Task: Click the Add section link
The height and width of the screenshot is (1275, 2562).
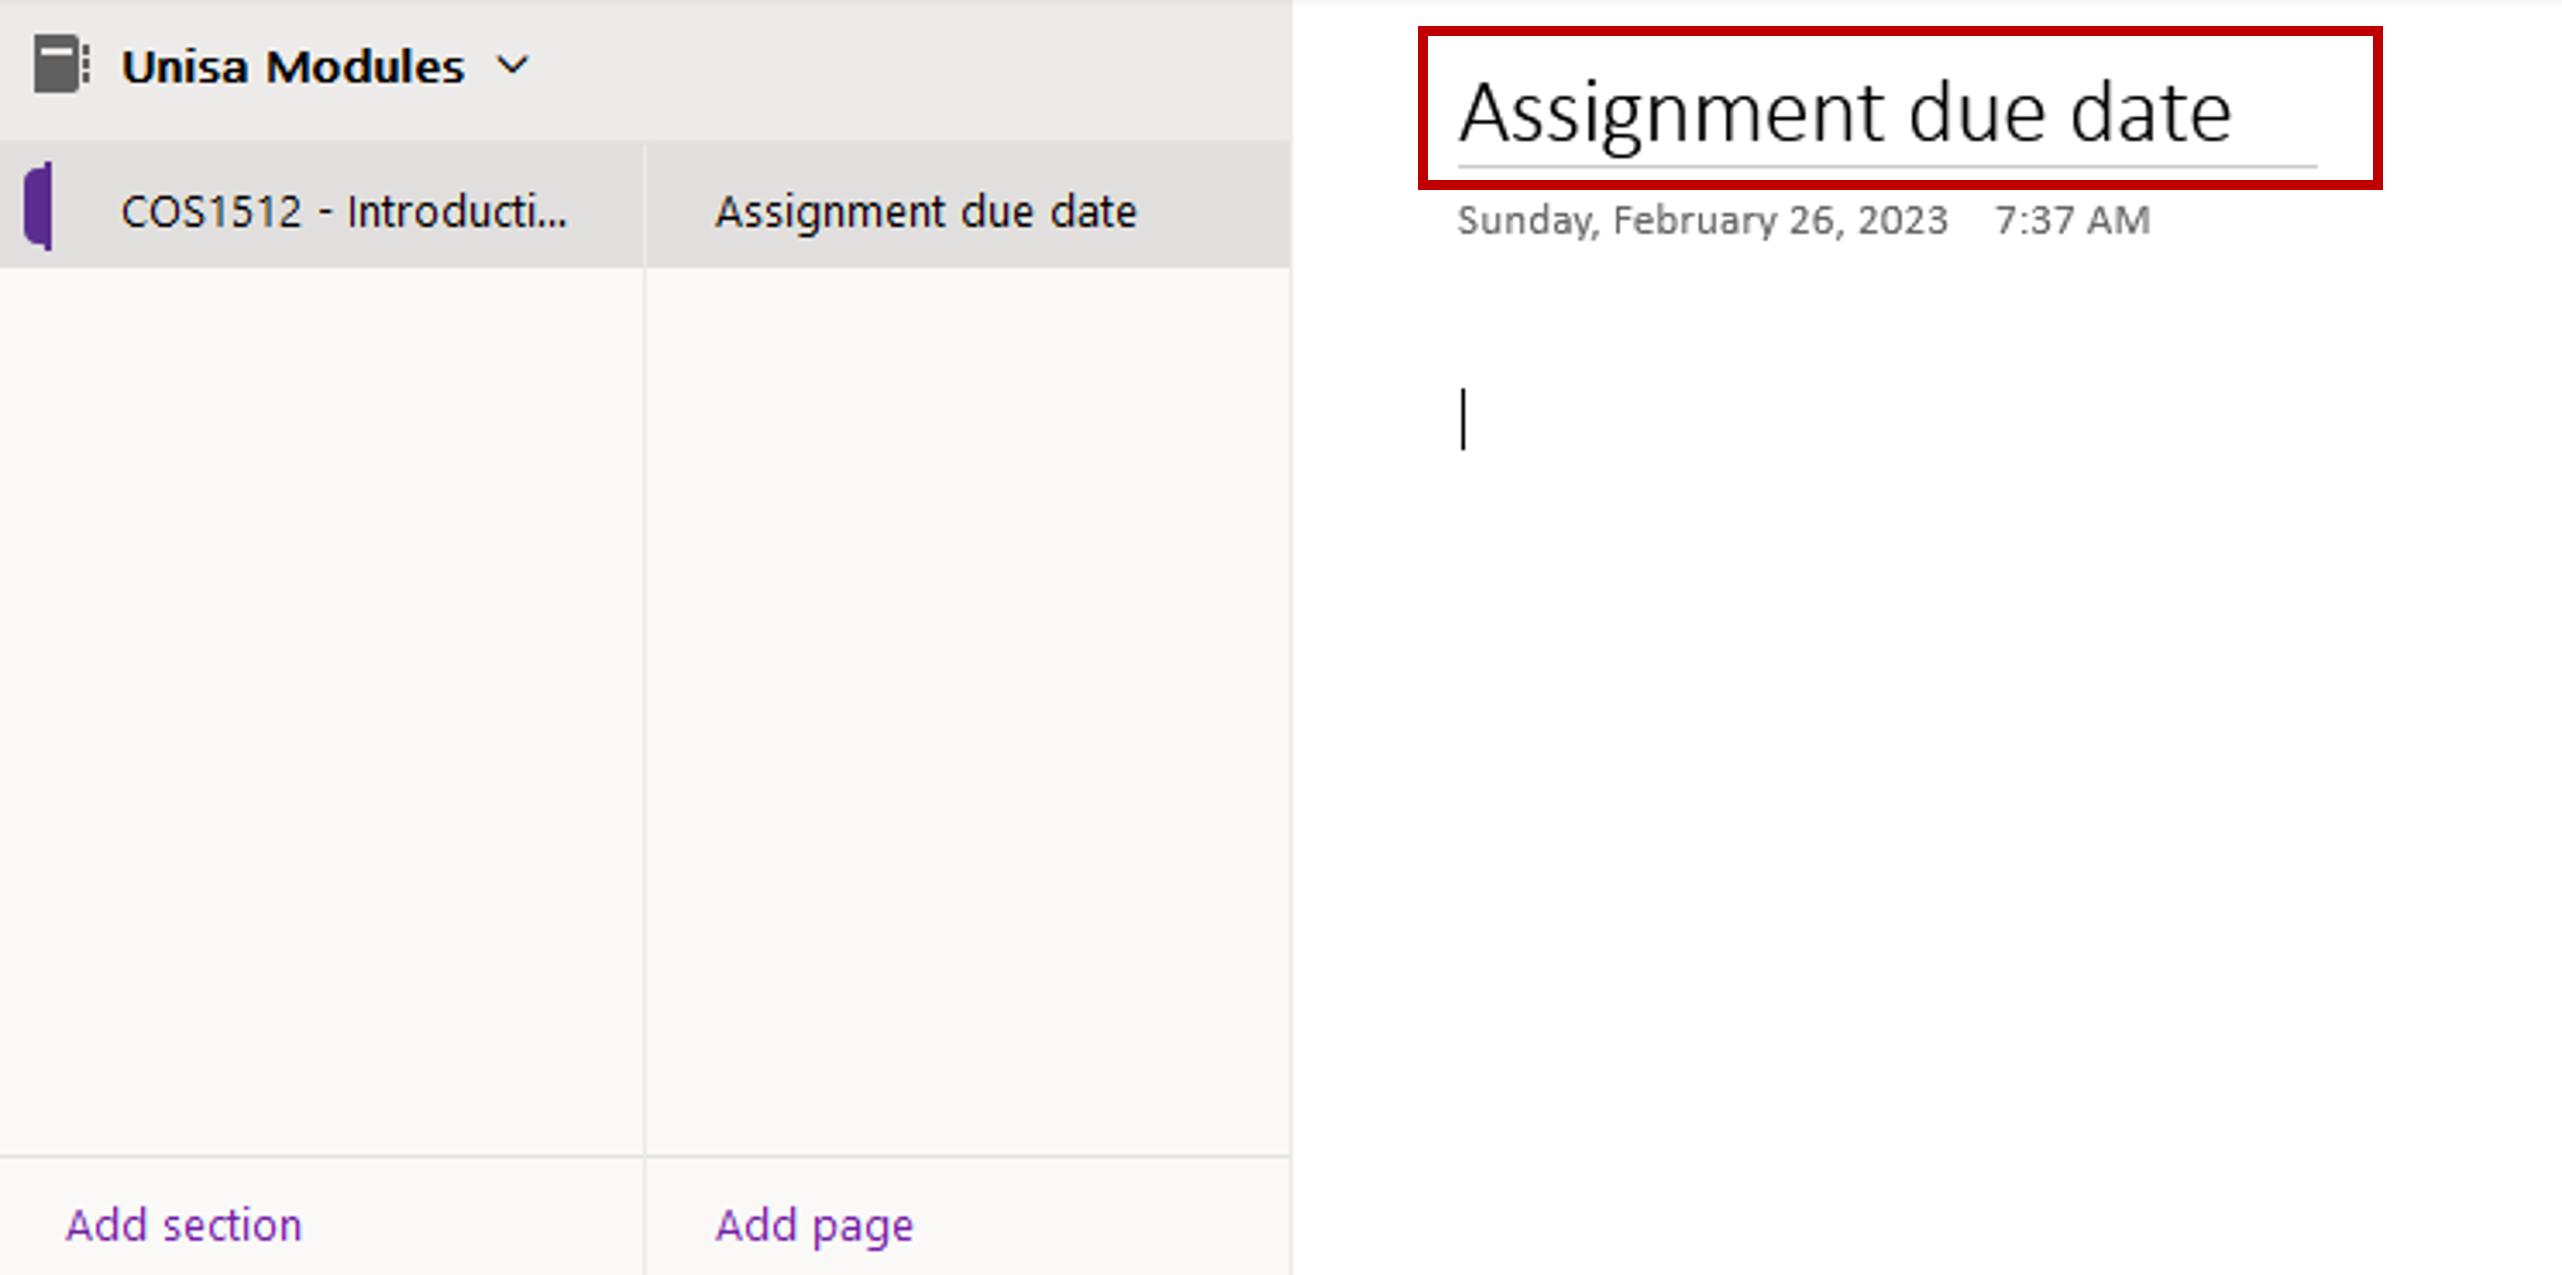Action: (184, 1225)
